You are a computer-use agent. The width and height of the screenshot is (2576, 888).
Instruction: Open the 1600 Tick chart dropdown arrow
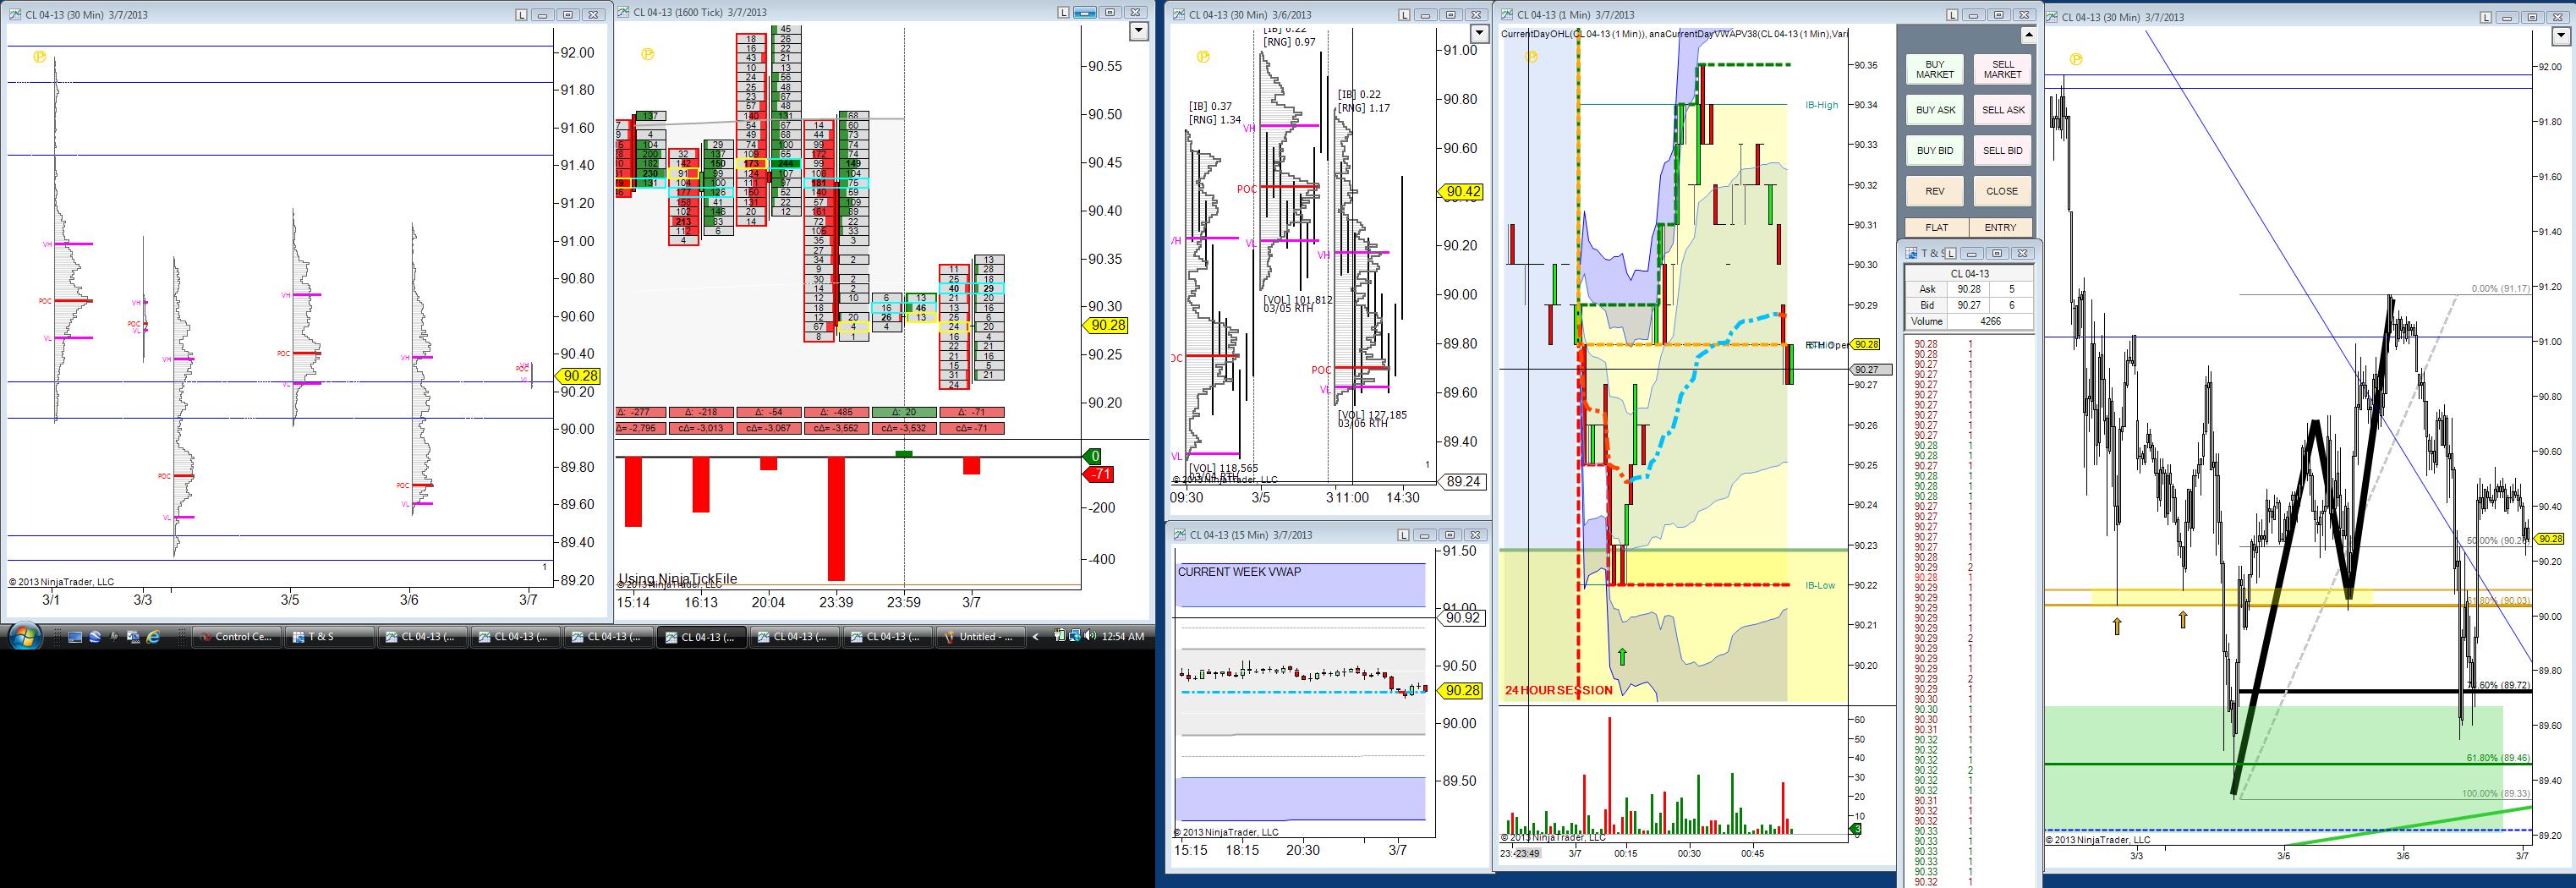pyautogui.click(x=1138, y=31)
